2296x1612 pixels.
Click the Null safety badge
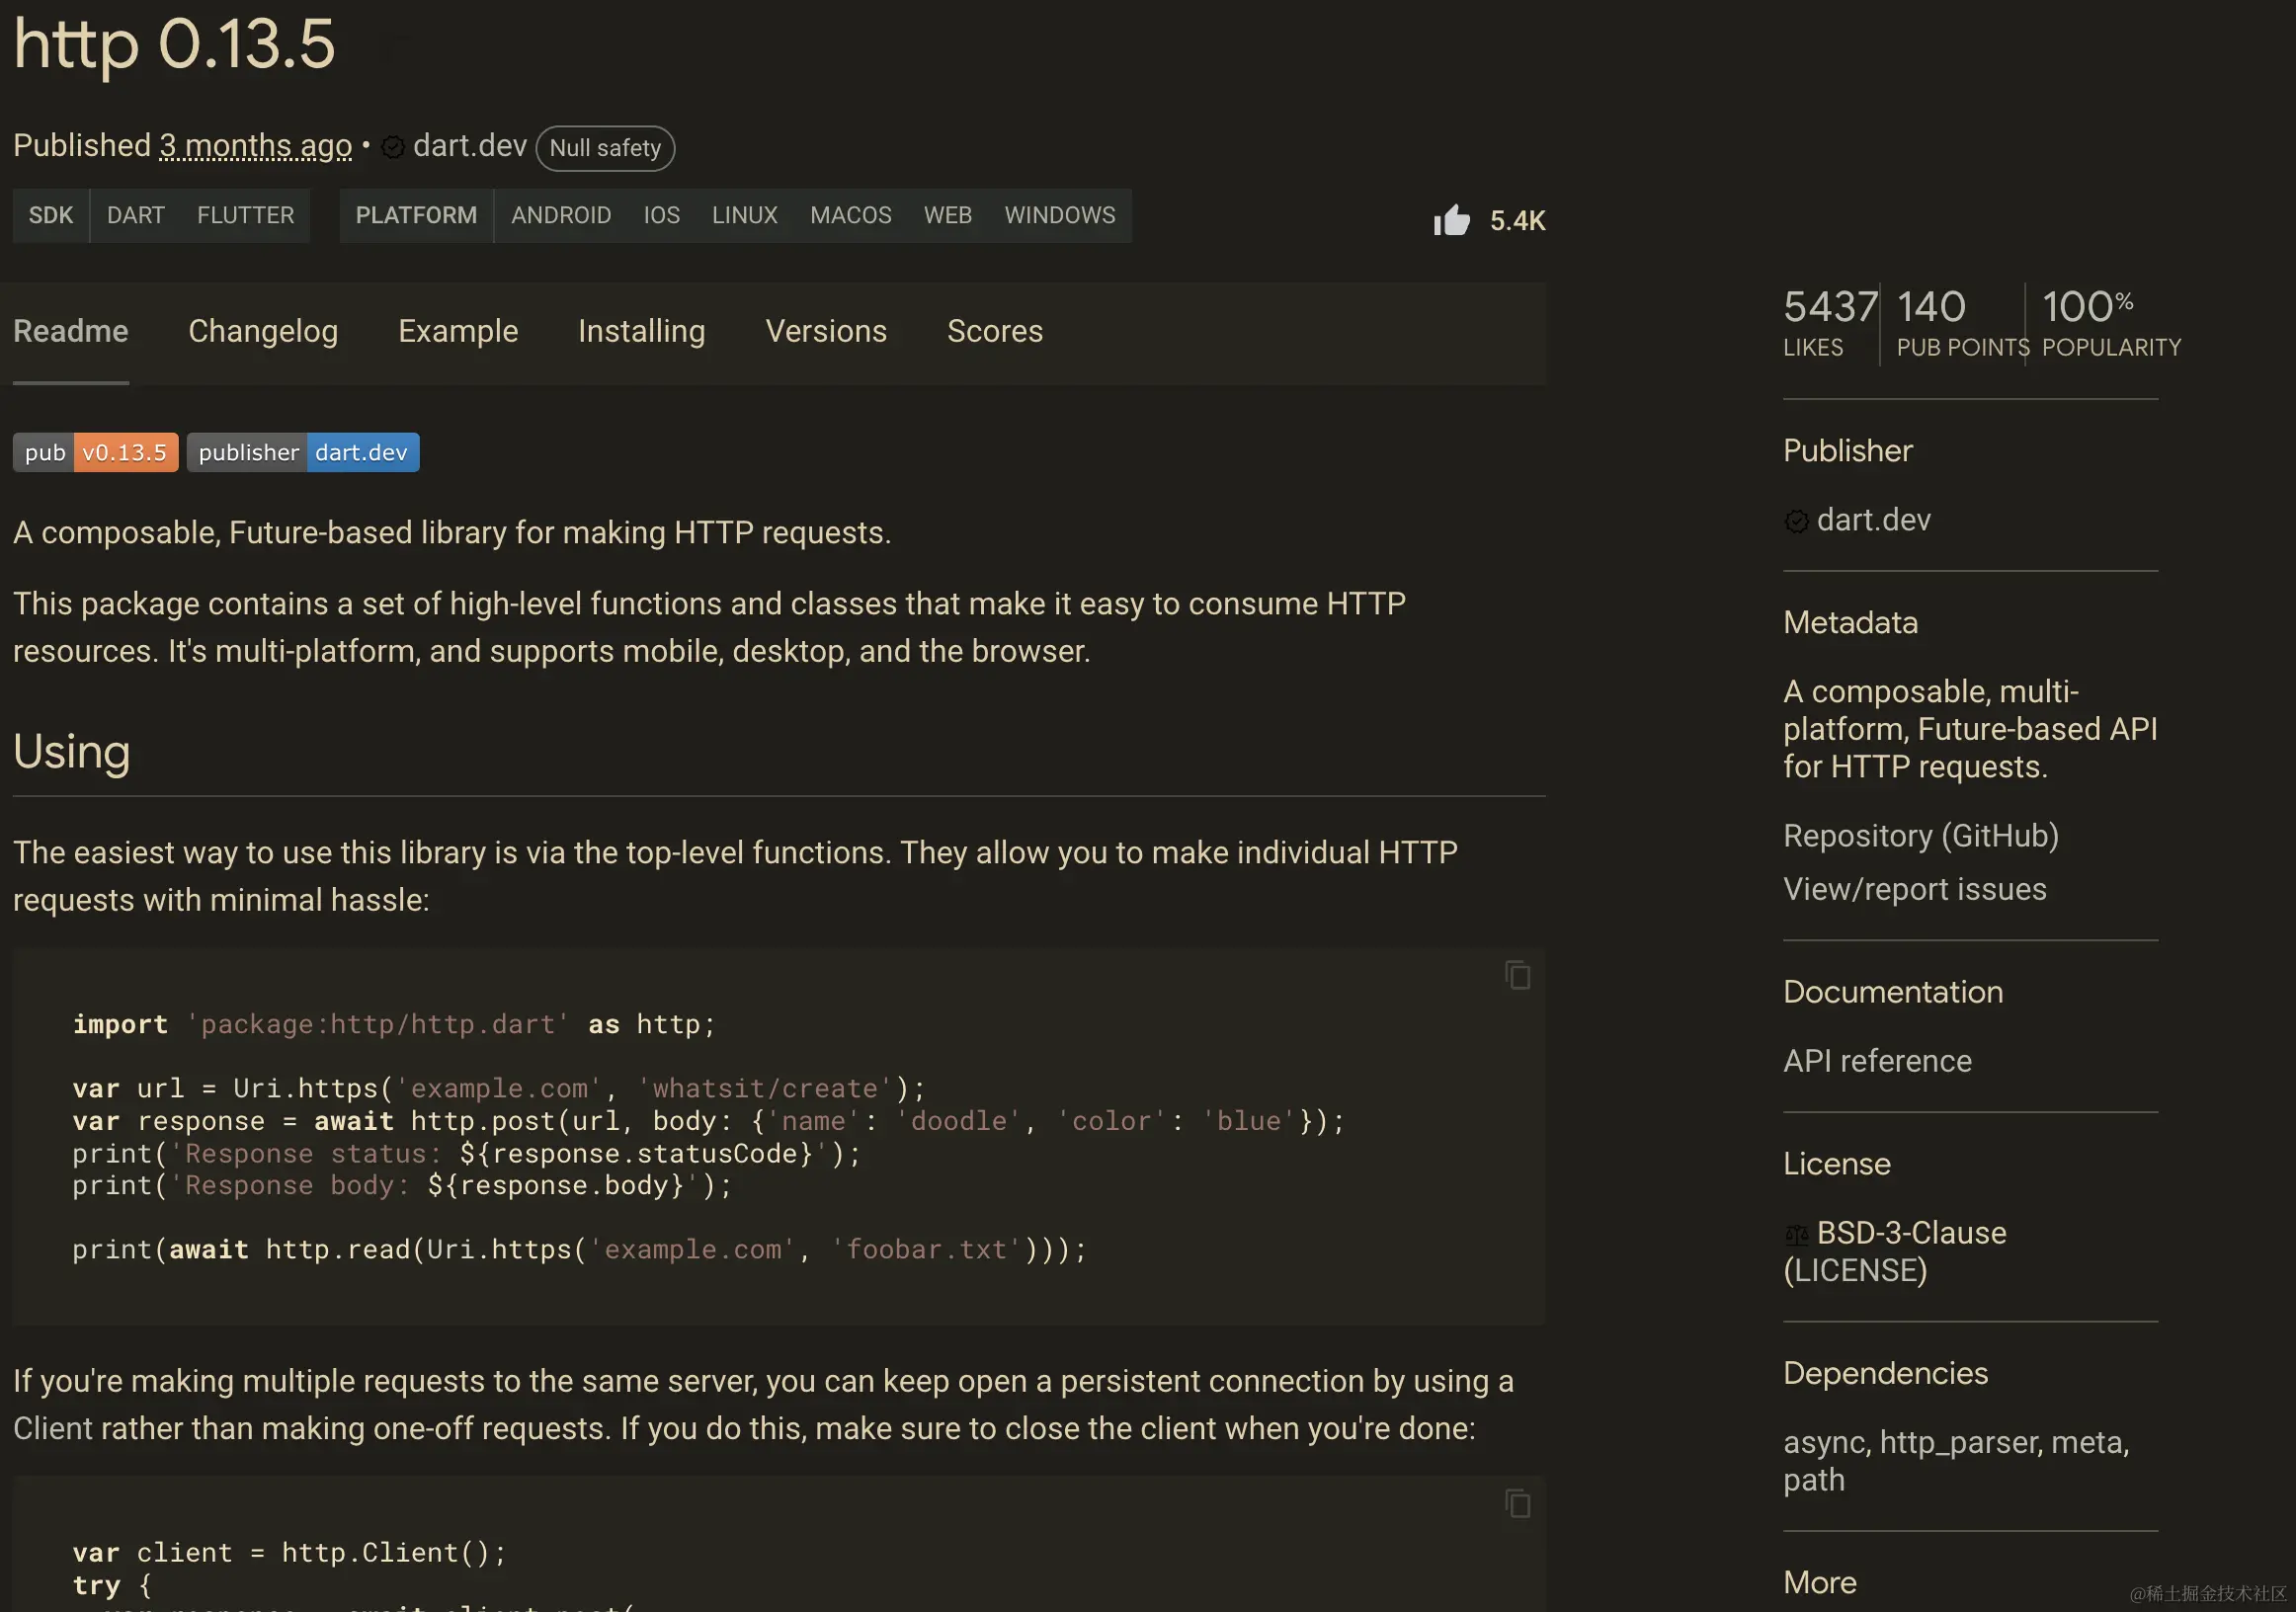[x=605, y=148]
